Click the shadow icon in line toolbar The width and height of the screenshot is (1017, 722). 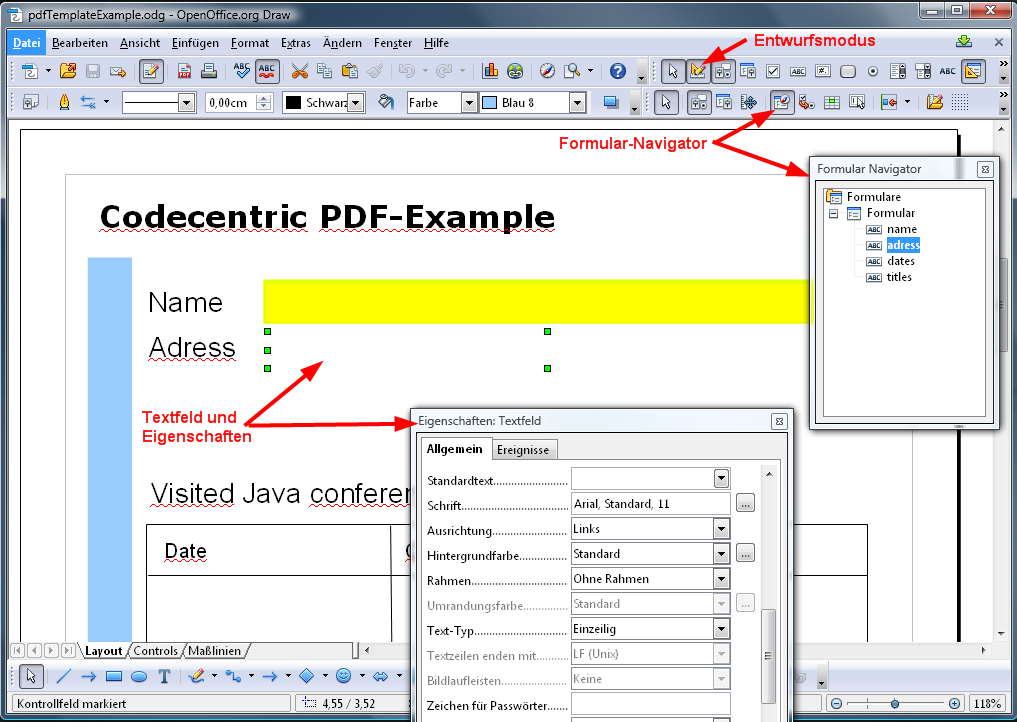tap(611, 102)
